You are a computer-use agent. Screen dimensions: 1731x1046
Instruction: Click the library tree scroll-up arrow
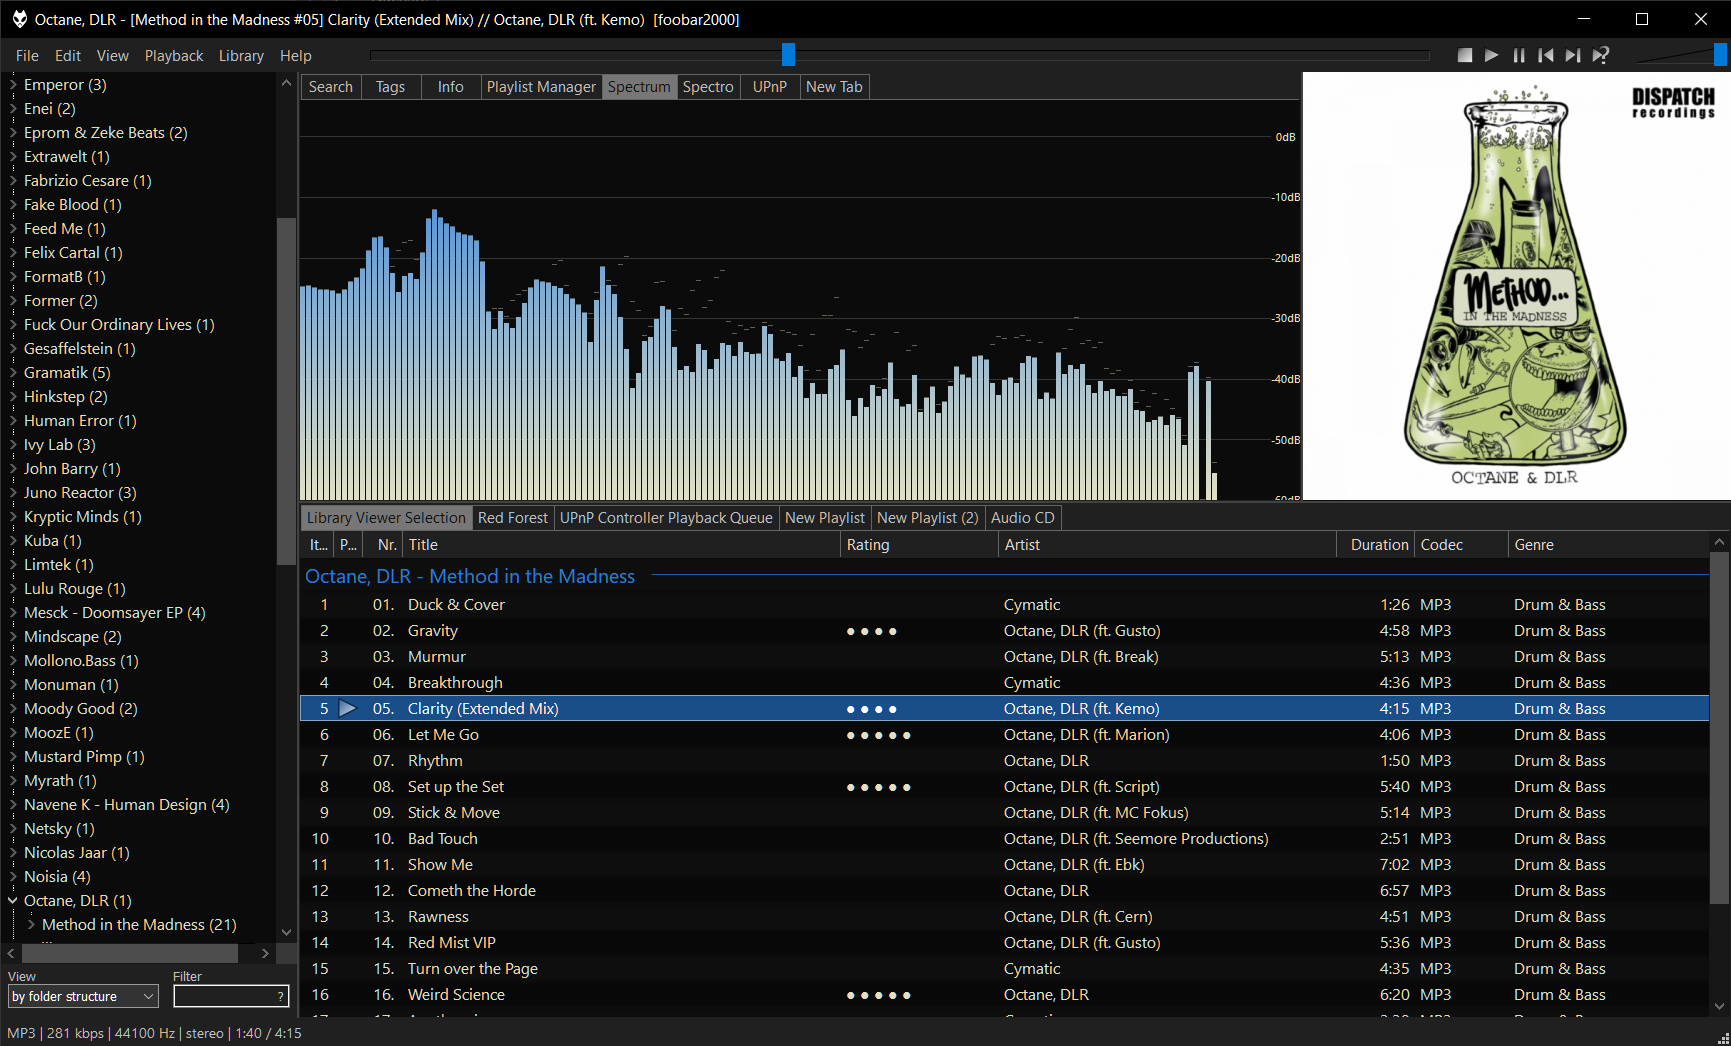(x=286, y=83)
